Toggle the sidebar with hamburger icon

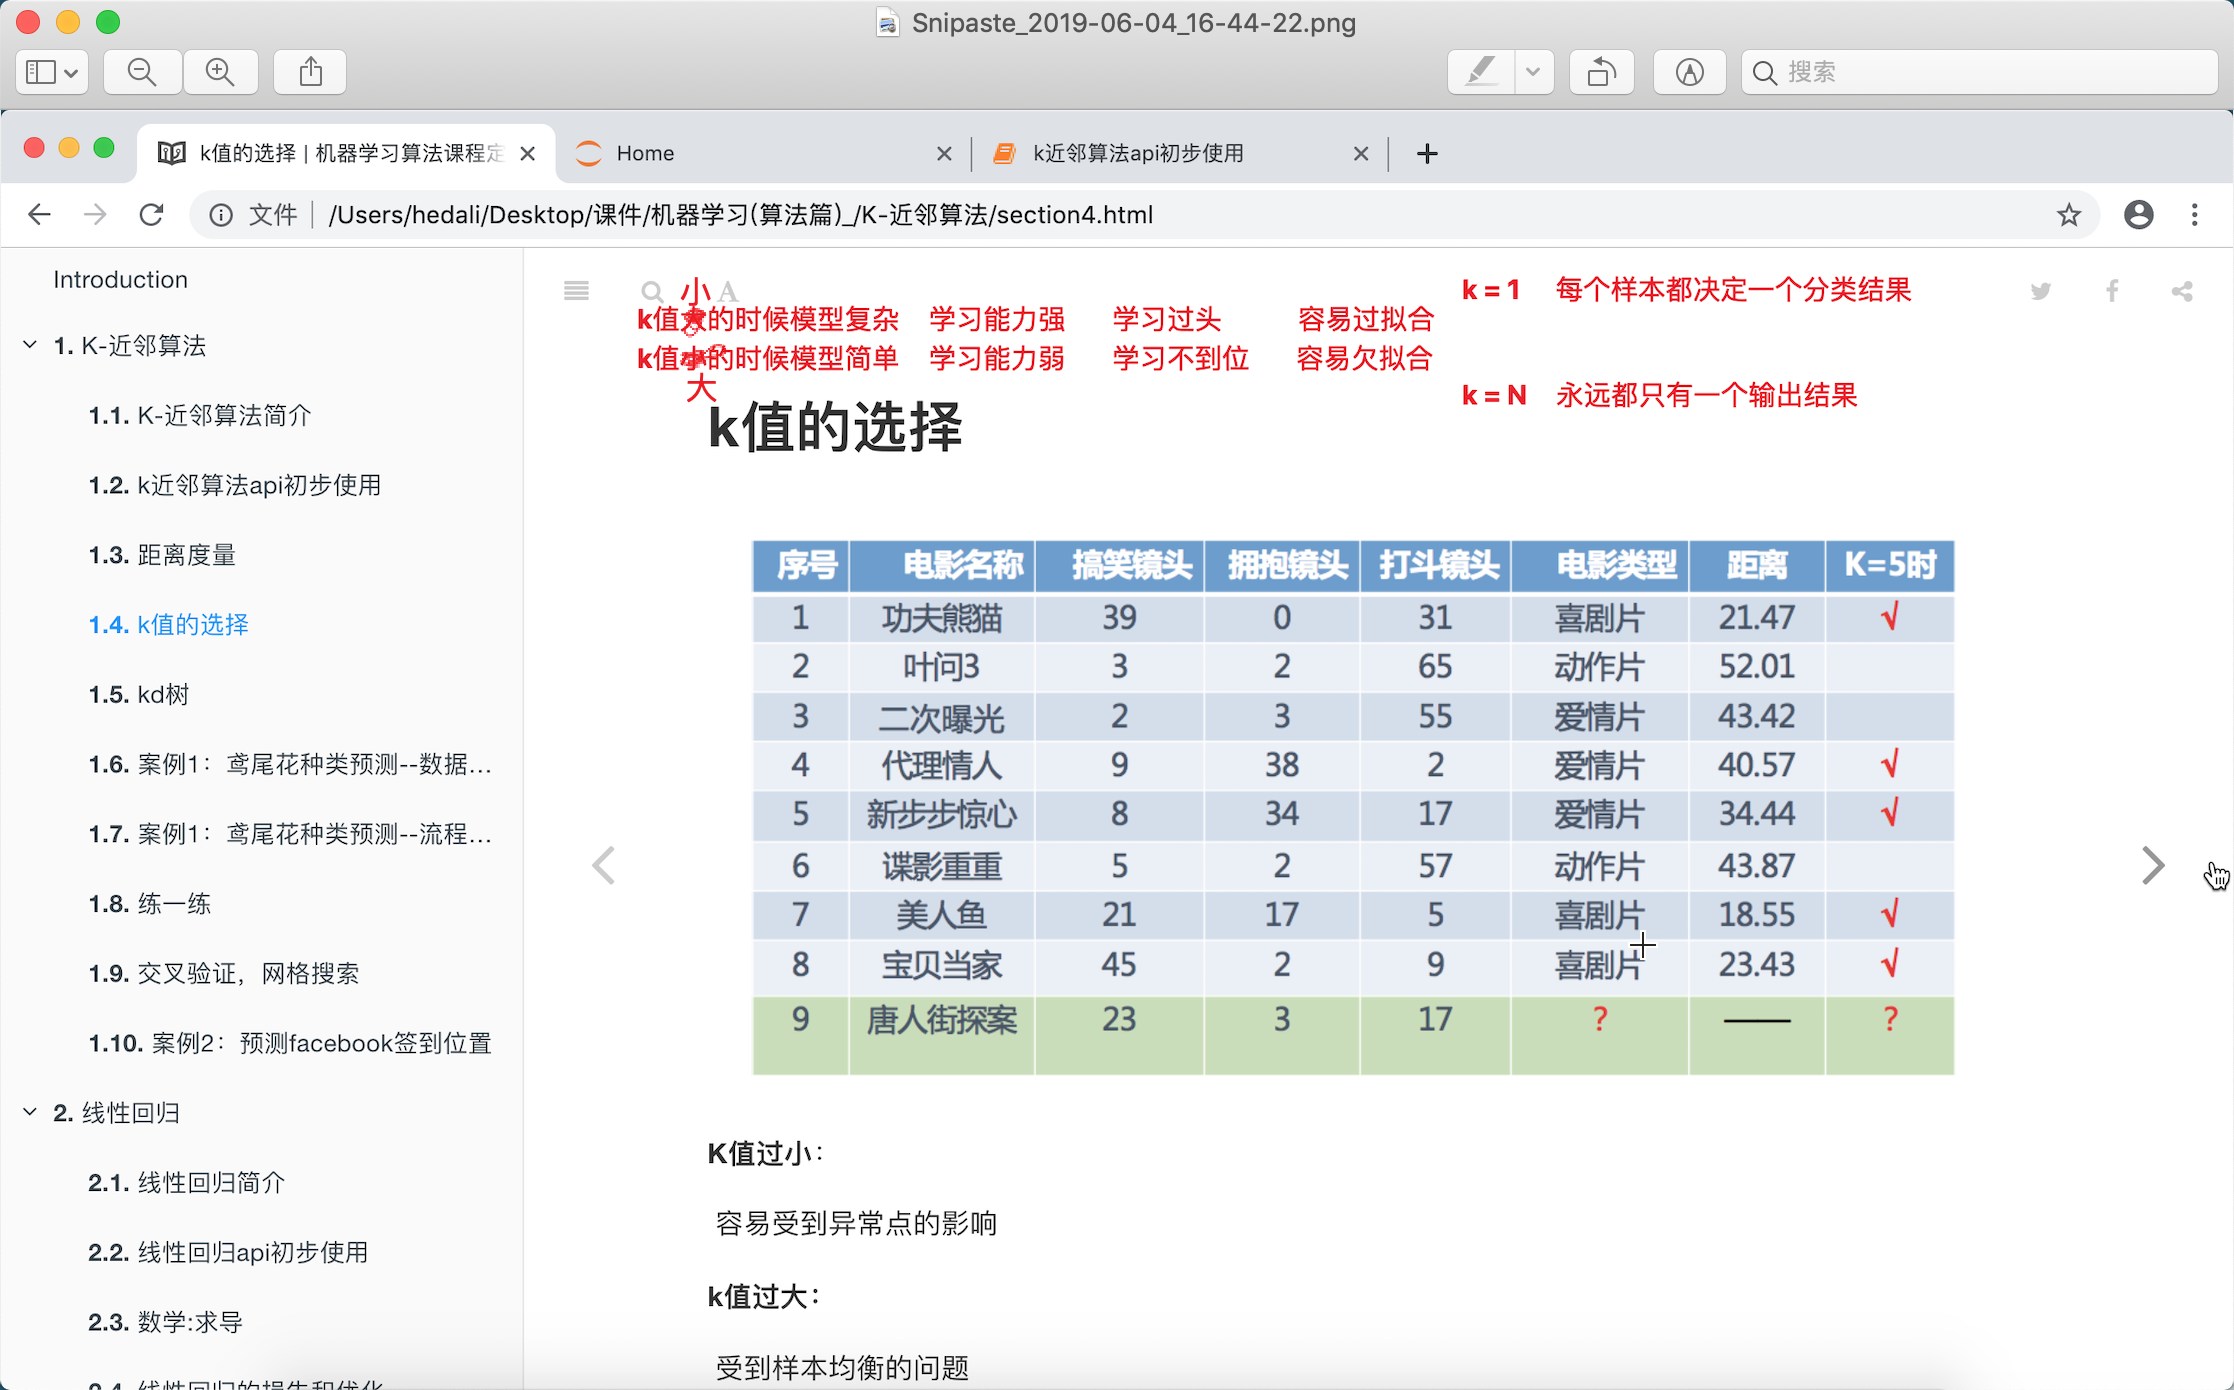click(576, 291)
